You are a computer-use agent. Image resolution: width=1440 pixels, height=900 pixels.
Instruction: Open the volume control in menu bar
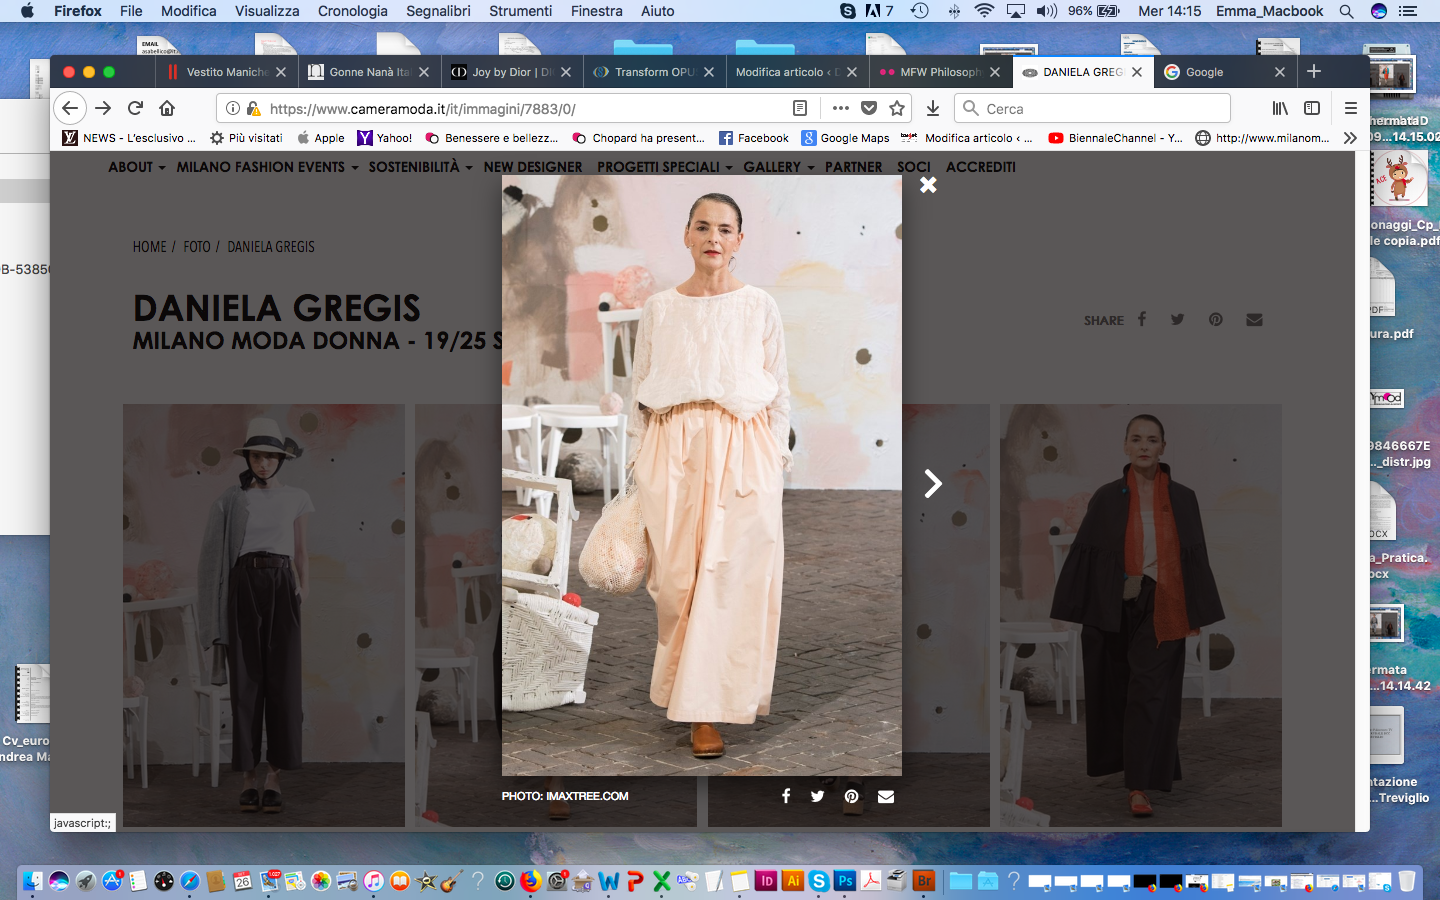click(x=1047, y=11)
